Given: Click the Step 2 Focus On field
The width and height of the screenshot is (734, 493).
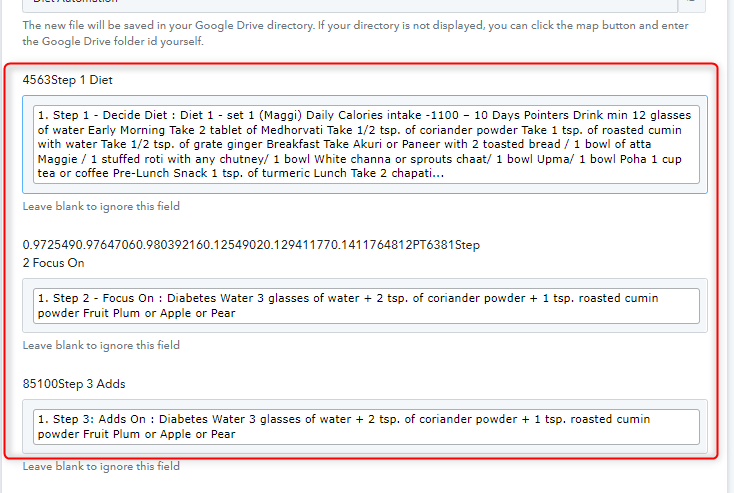Looking at the screenshot, I should tap(365, 305).
